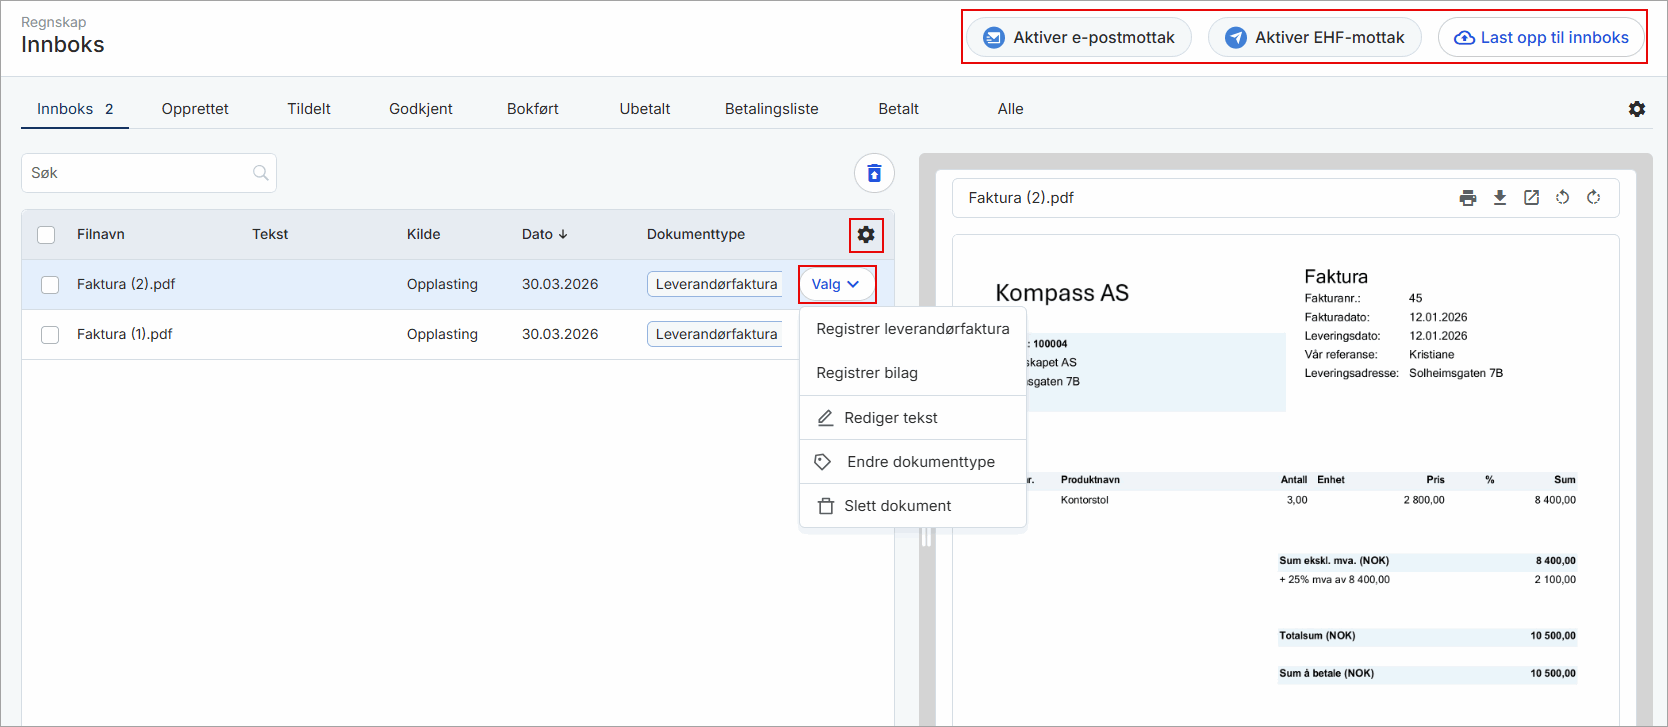Open Leverandørfaktura type for Faktura (1).pdf
The image size is (1668, 727).
point(716,335)
